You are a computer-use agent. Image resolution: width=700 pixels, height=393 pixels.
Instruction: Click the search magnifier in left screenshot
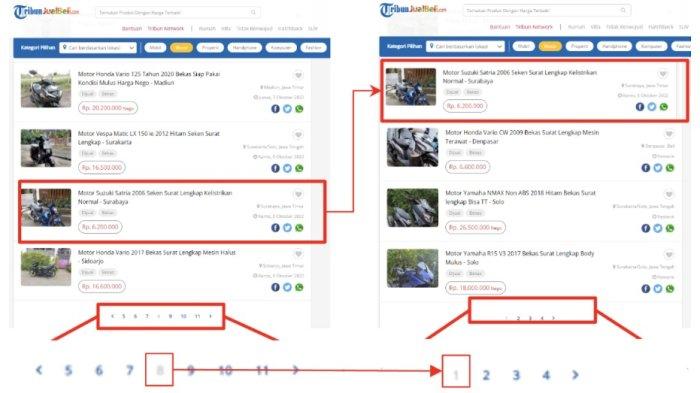click(x=253, y=12)
